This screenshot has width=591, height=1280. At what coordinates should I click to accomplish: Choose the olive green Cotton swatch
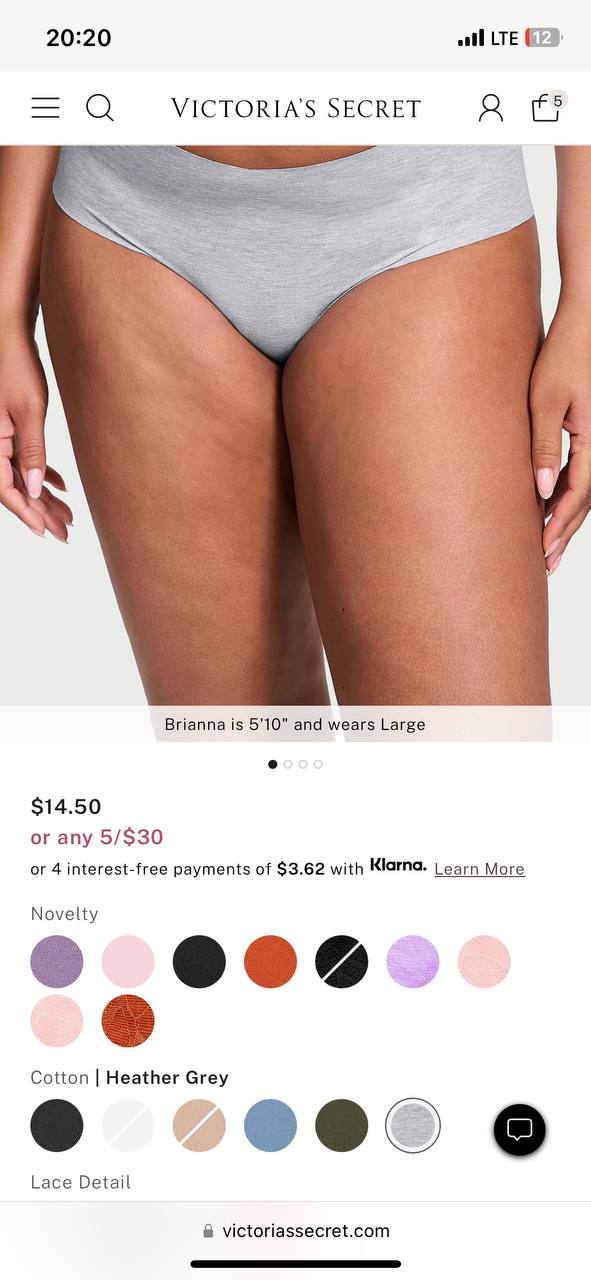click(x=342, y=1126)
